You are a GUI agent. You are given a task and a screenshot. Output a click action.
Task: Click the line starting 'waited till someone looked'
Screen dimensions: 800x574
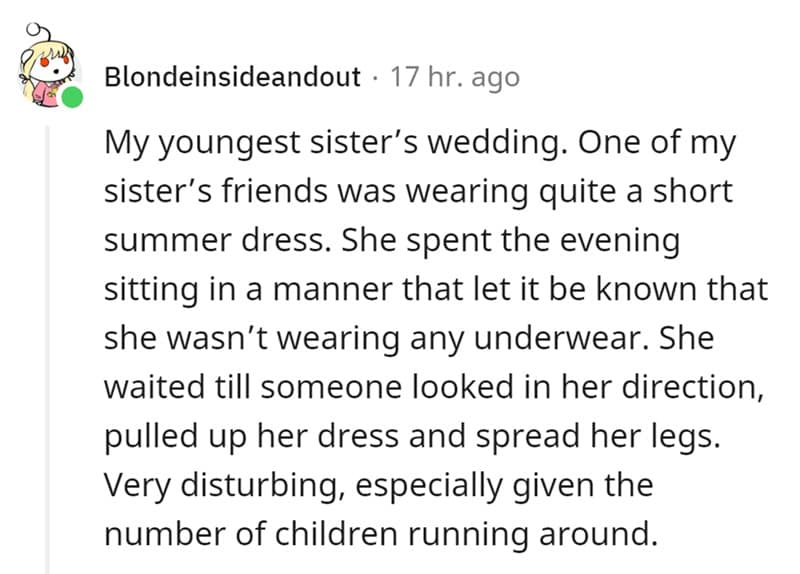tap(434, 386)
